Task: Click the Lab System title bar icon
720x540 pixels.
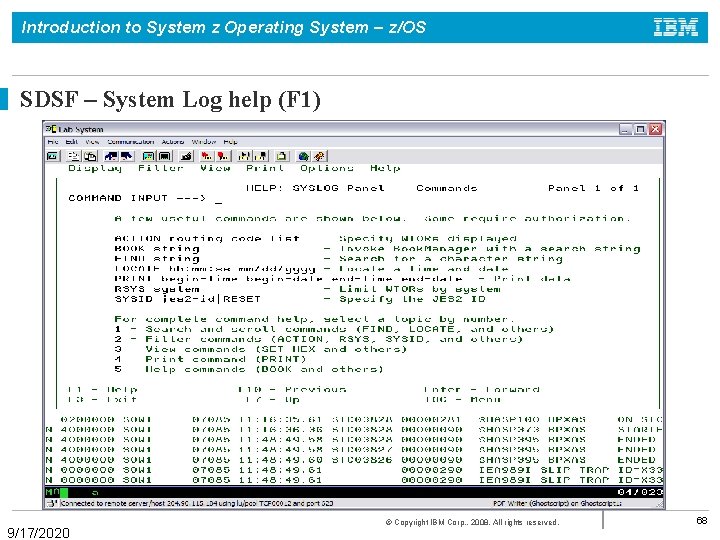Action: (x=51, y=129)
